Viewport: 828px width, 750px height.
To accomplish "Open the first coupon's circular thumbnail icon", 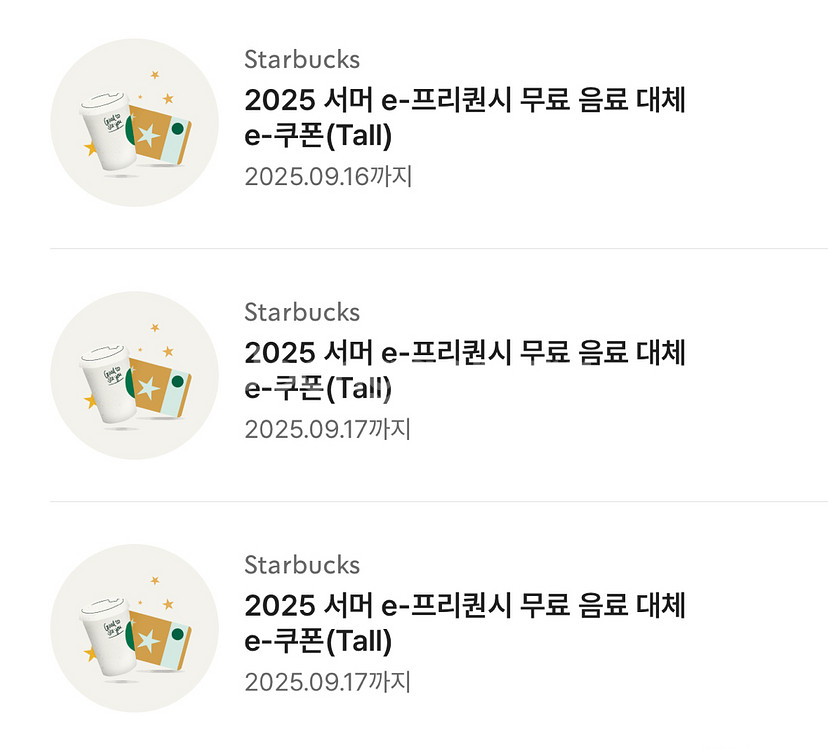I will [134, 123].
